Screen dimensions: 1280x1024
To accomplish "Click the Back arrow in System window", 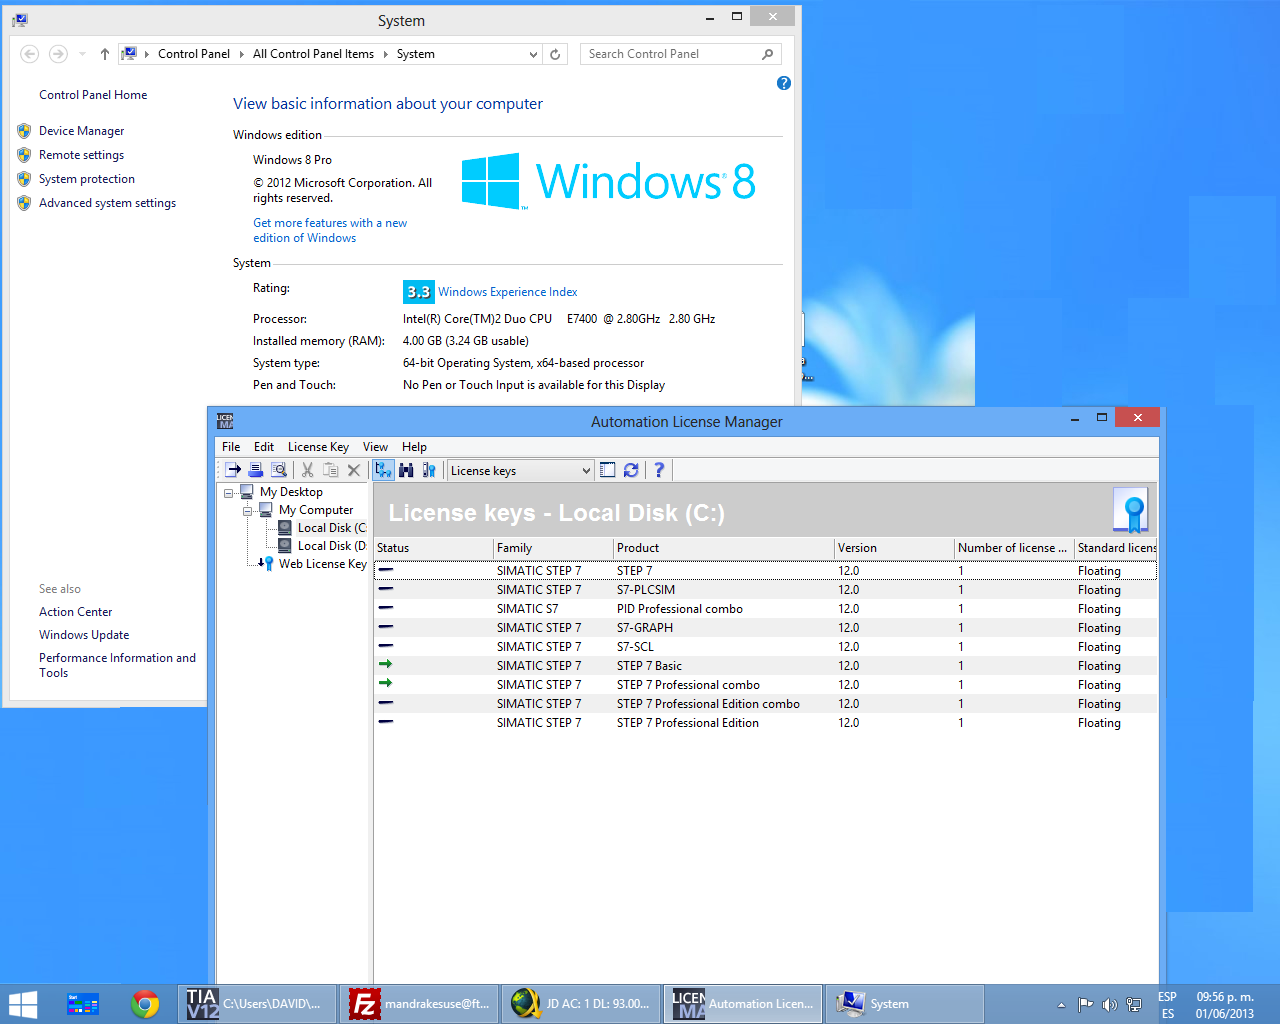I will click(30, 54).
